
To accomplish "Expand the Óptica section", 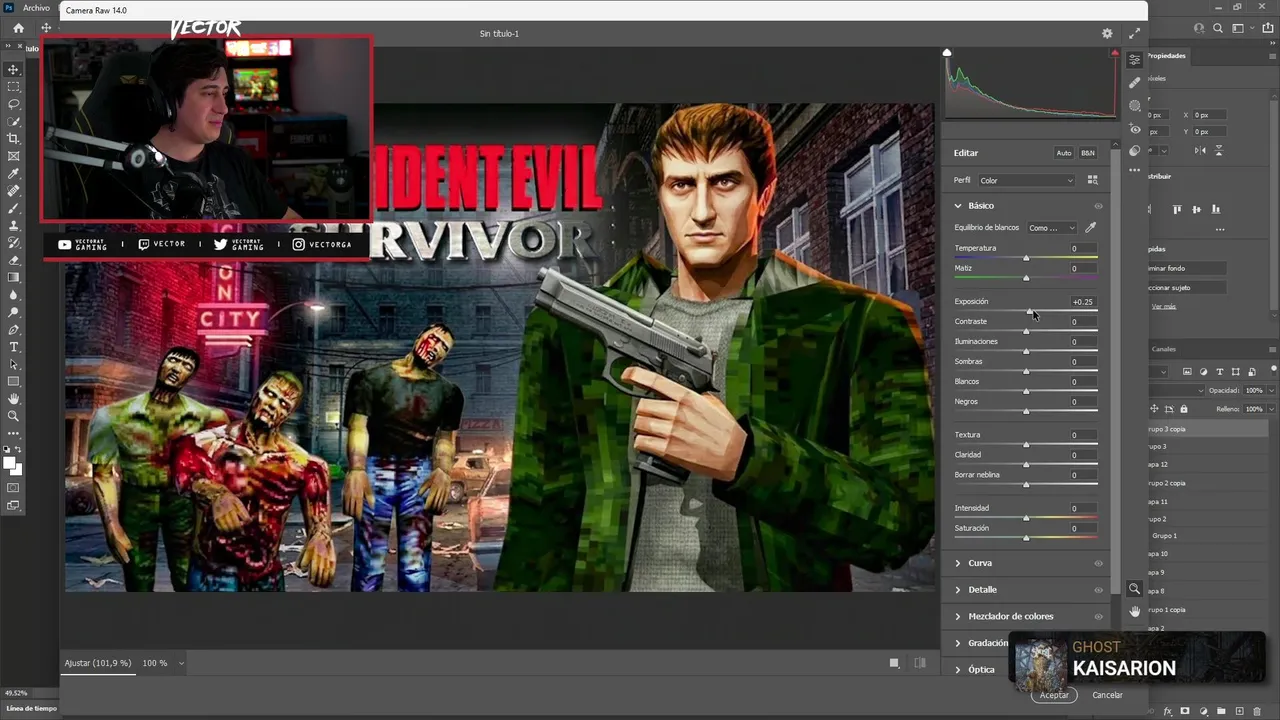I will [x=958, y=669].
